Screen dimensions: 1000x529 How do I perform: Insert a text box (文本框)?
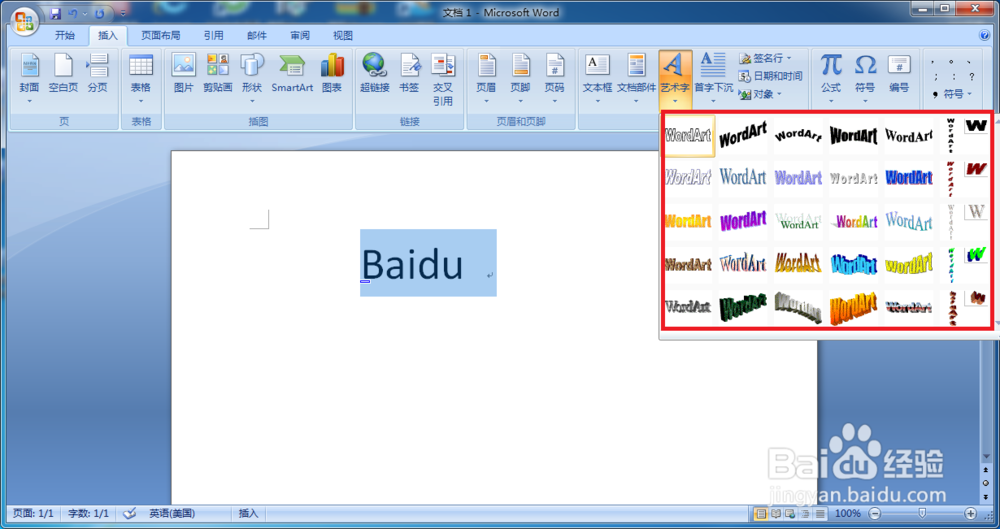tap(598, 78)
